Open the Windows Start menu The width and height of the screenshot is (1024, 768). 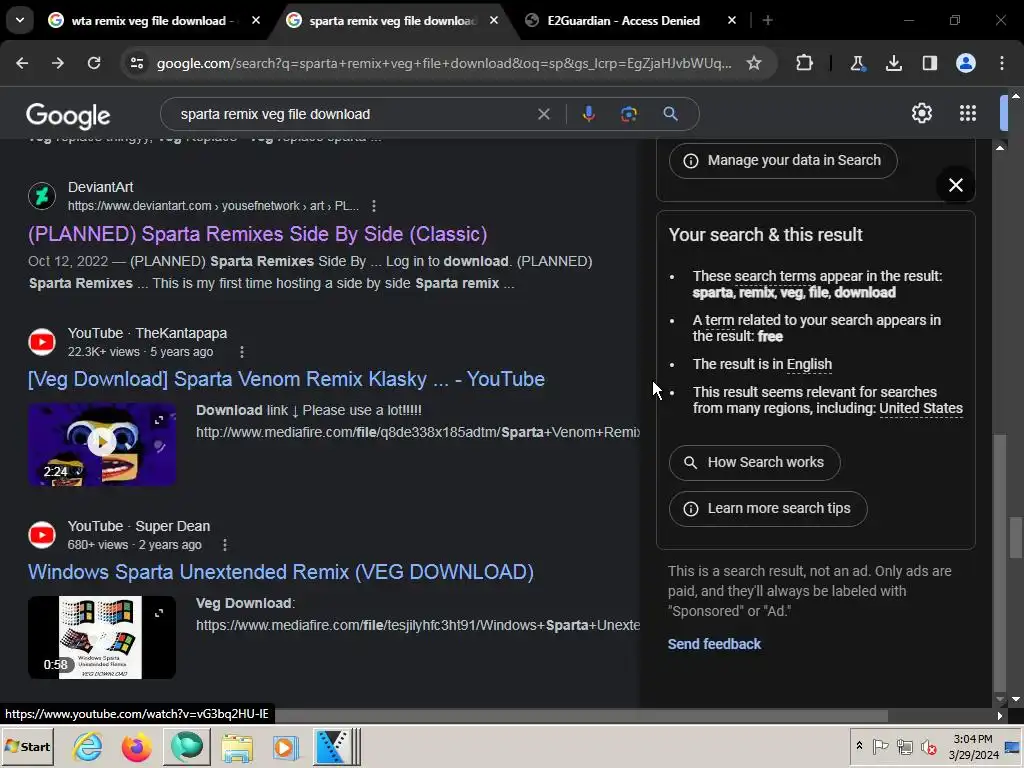[27, 746]
